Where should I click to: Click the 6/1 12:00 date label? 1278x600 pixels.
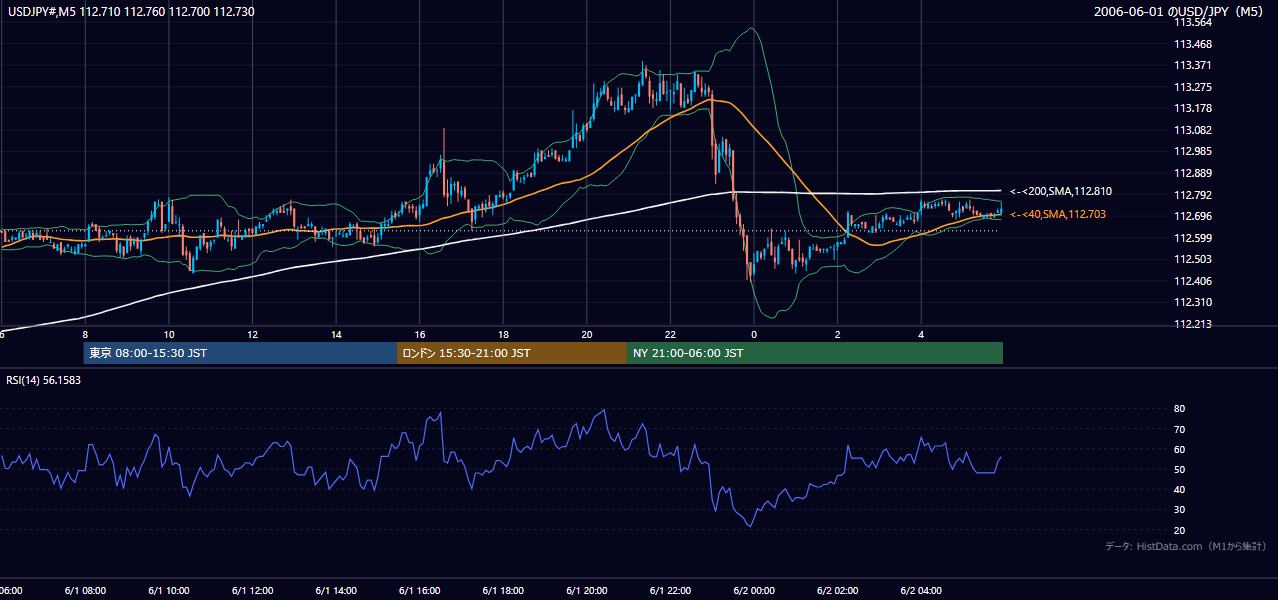(252, 590)
